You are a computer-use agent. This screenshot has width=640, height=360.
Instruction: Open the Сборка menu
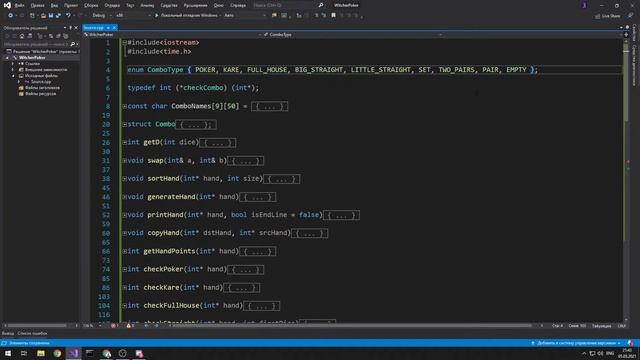point(91,5)
